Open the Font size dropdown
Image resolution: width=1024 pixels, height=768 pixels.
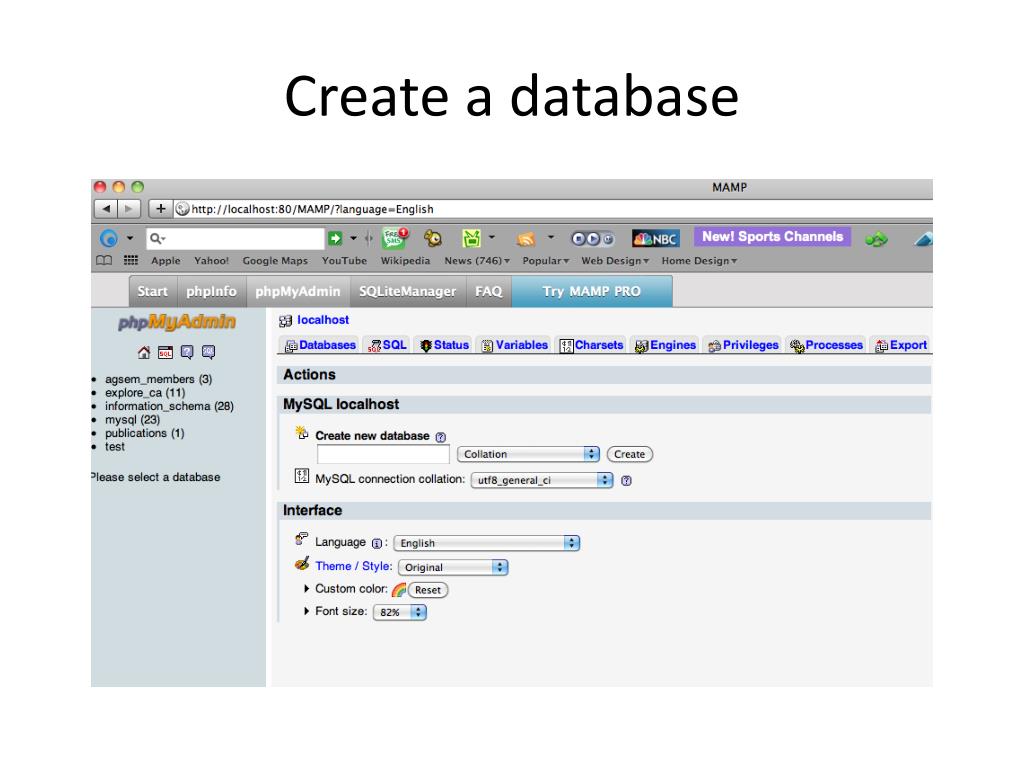tap(399, 612)
